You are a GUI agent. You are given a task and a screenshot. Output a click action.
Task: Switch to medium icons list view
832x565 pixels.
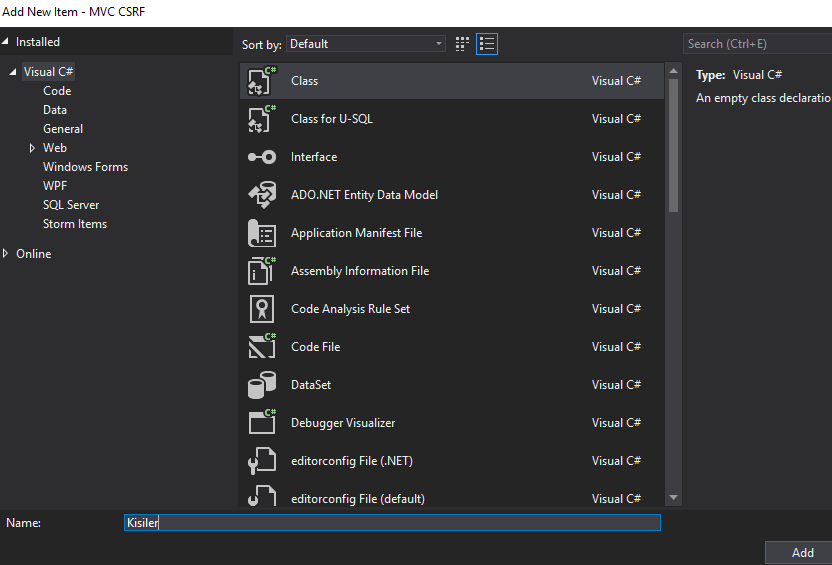point(487,44)
